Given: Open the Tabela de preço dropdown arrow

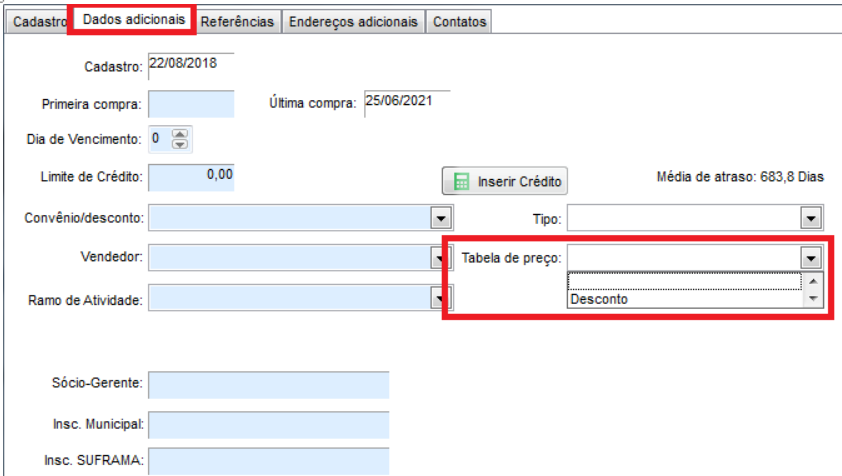Looking at the screenshot, I should coord(810,258).
